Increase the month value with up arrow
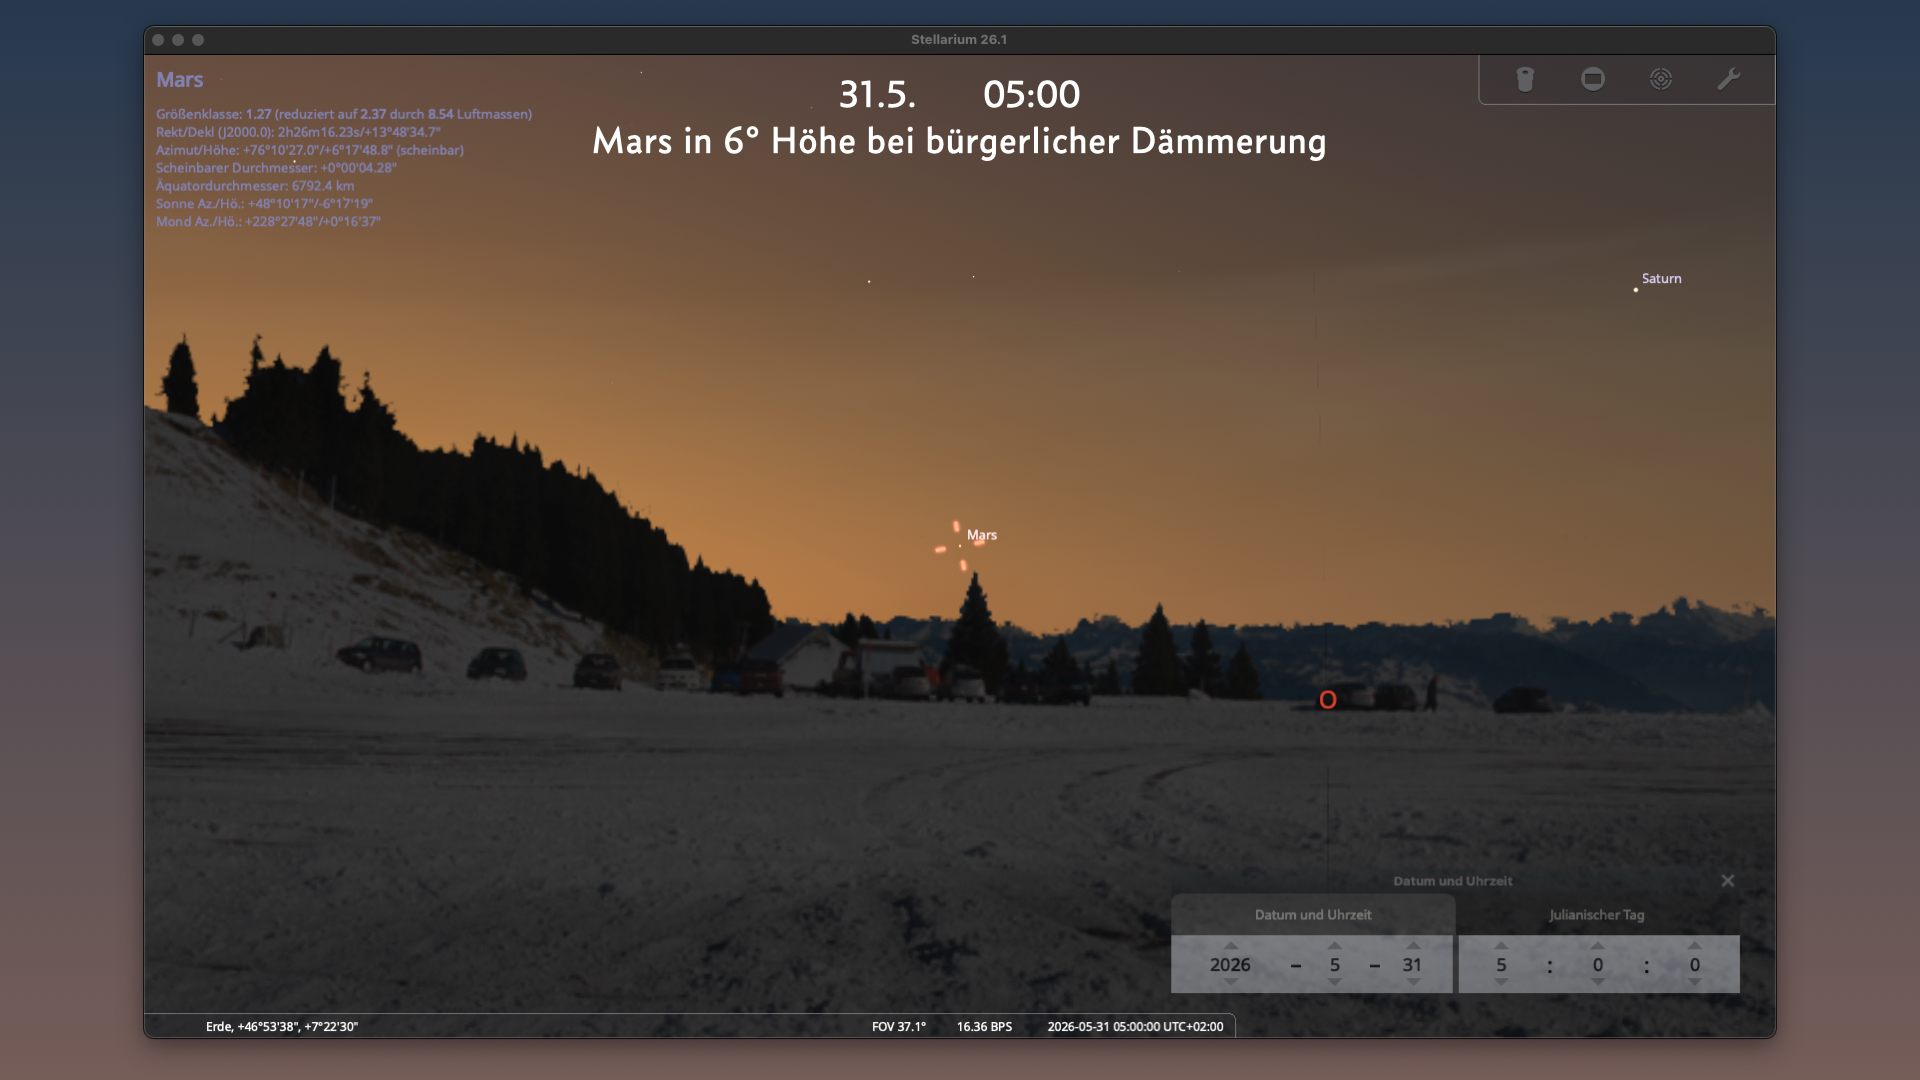 click(x=1335, y=945)
